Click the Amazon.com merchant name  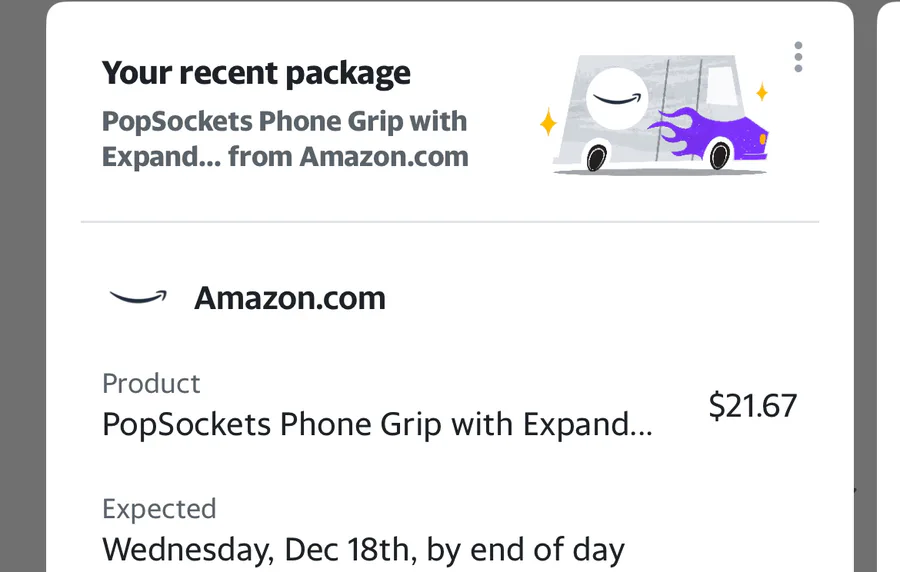pos(290,298)
